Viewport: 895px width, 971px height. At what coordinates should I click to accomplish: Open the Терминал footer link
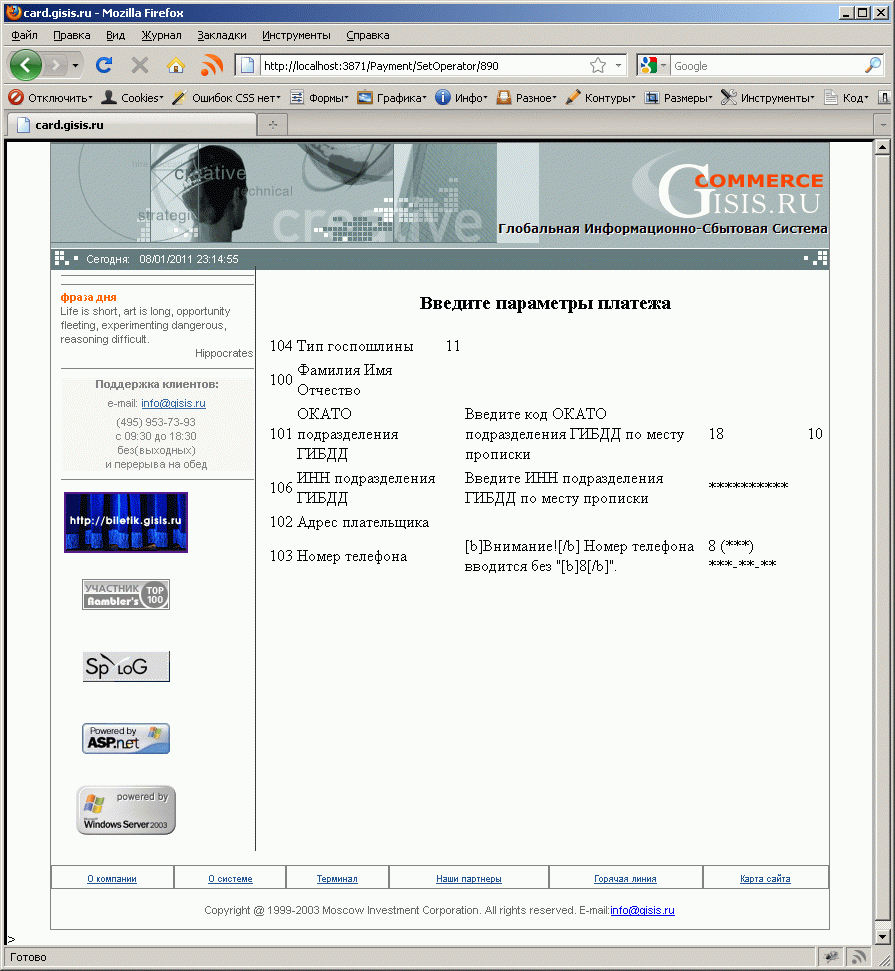click(x=337, y=879)
